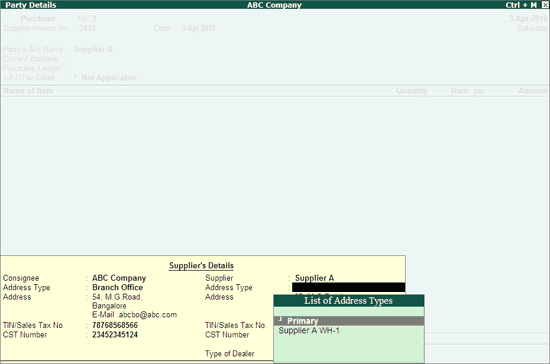Click the Supplier A name field
The image size is (550, 364).
tap(314, 278)
